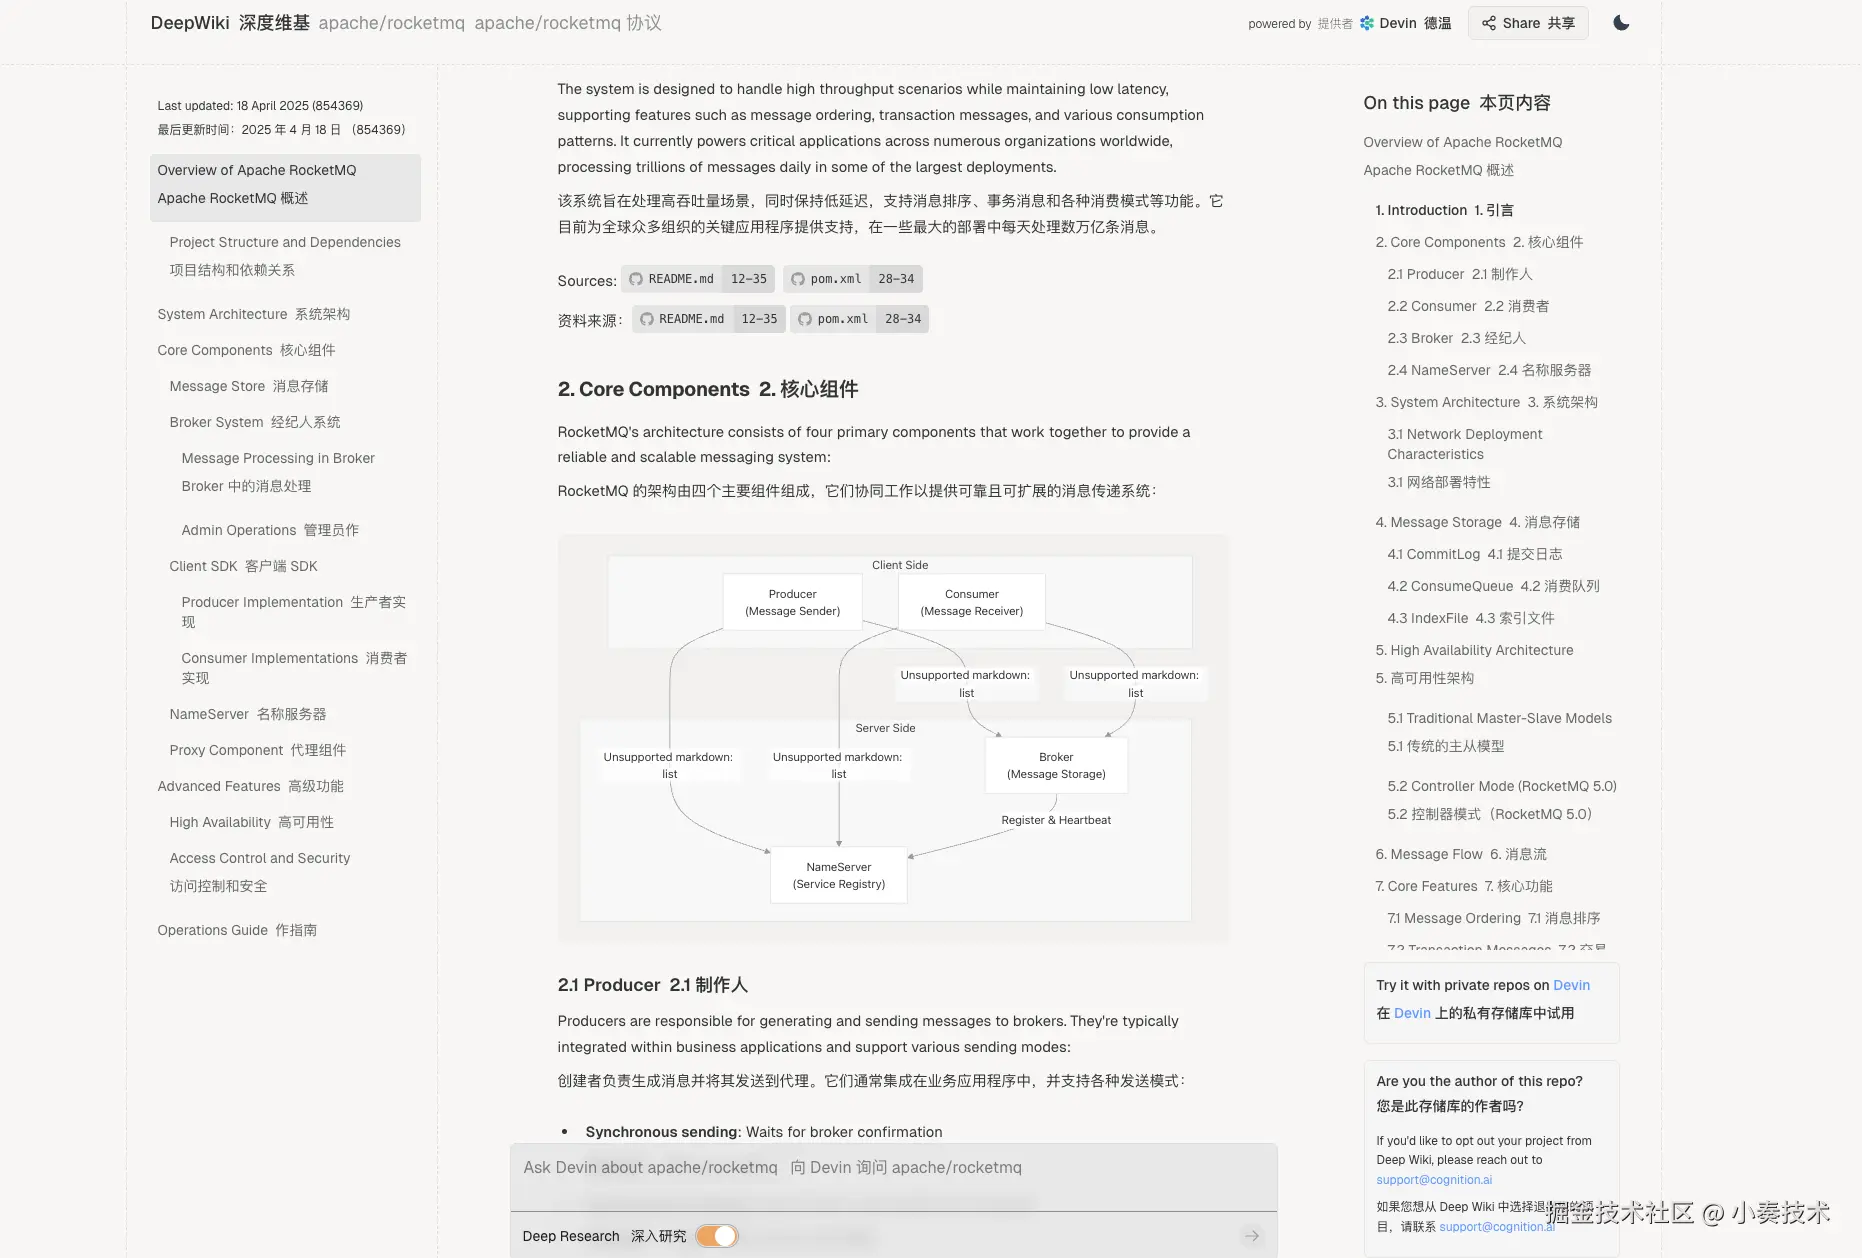Open NameServer sidebar page

point(248,714)
